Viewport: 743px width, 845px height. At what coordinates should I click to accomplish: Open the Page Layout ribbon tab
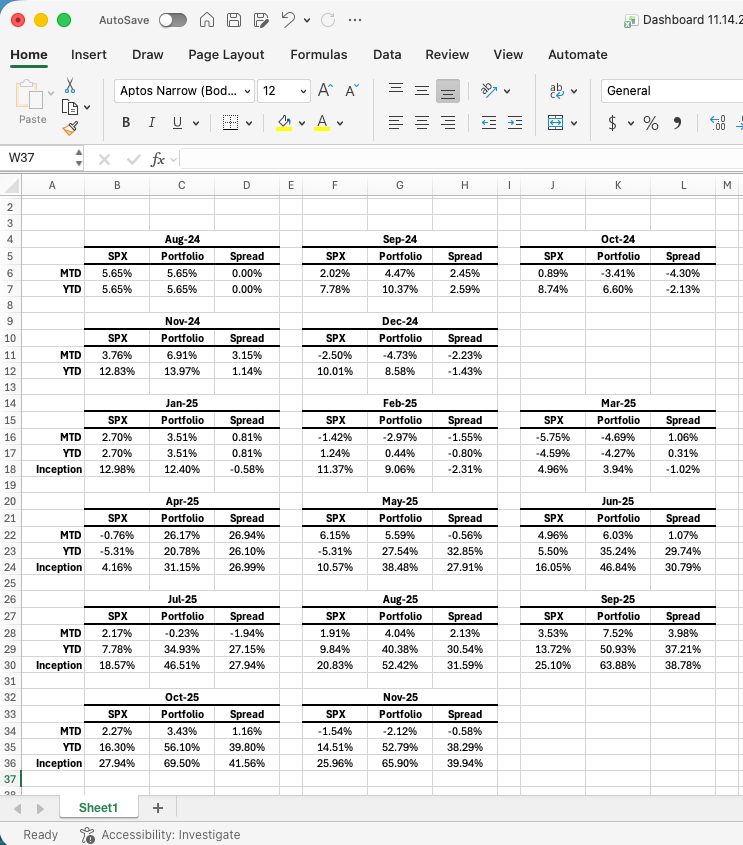pos(226,54)
